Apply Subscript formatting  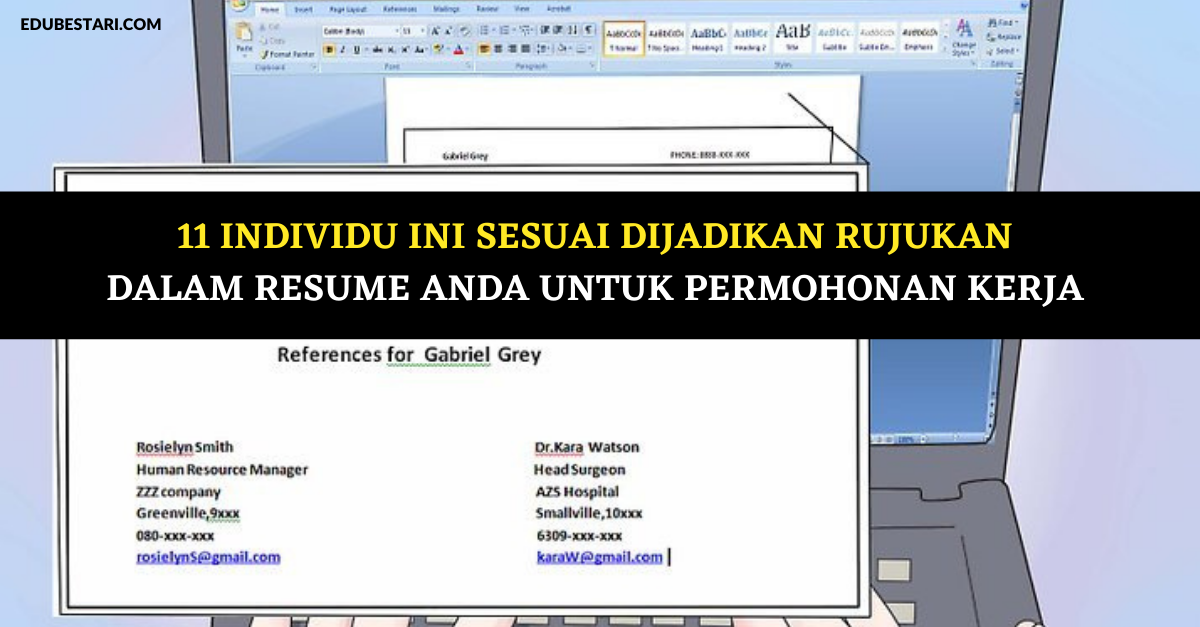point(391,49)
